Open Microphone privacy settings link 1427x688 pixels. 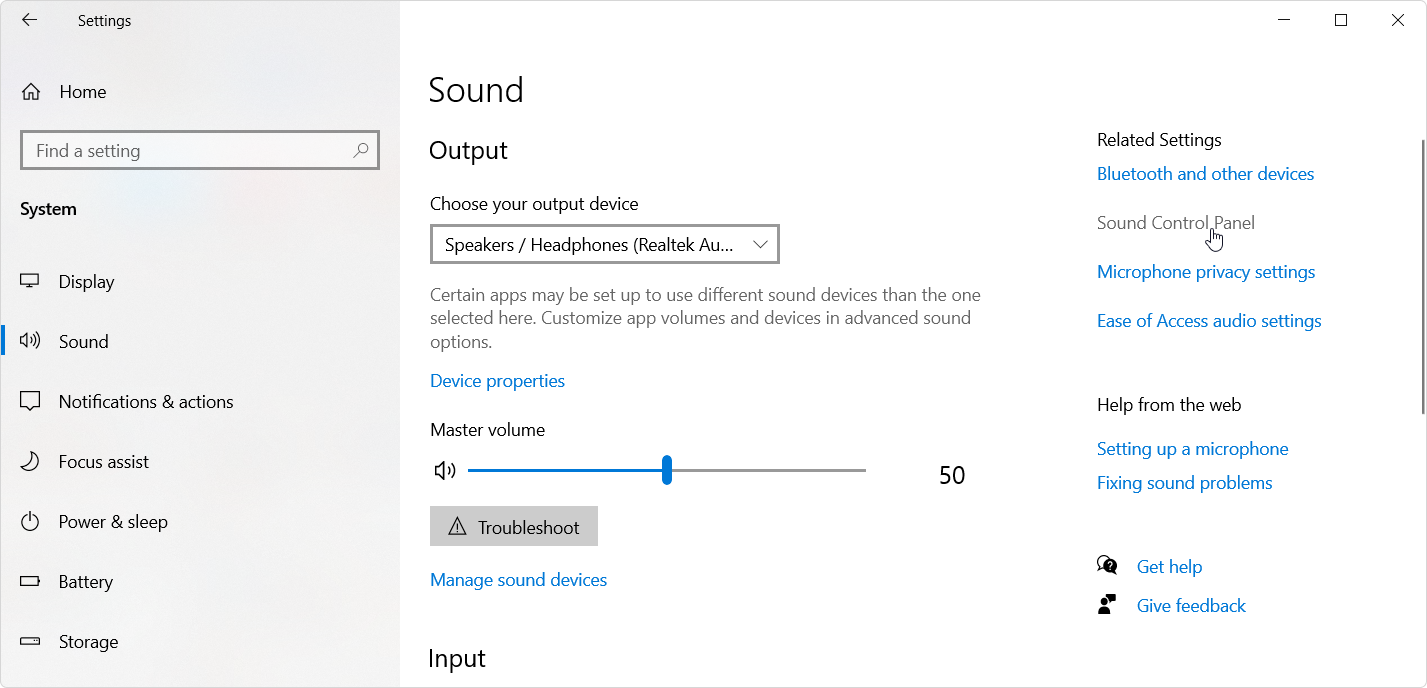(1206, 272)
